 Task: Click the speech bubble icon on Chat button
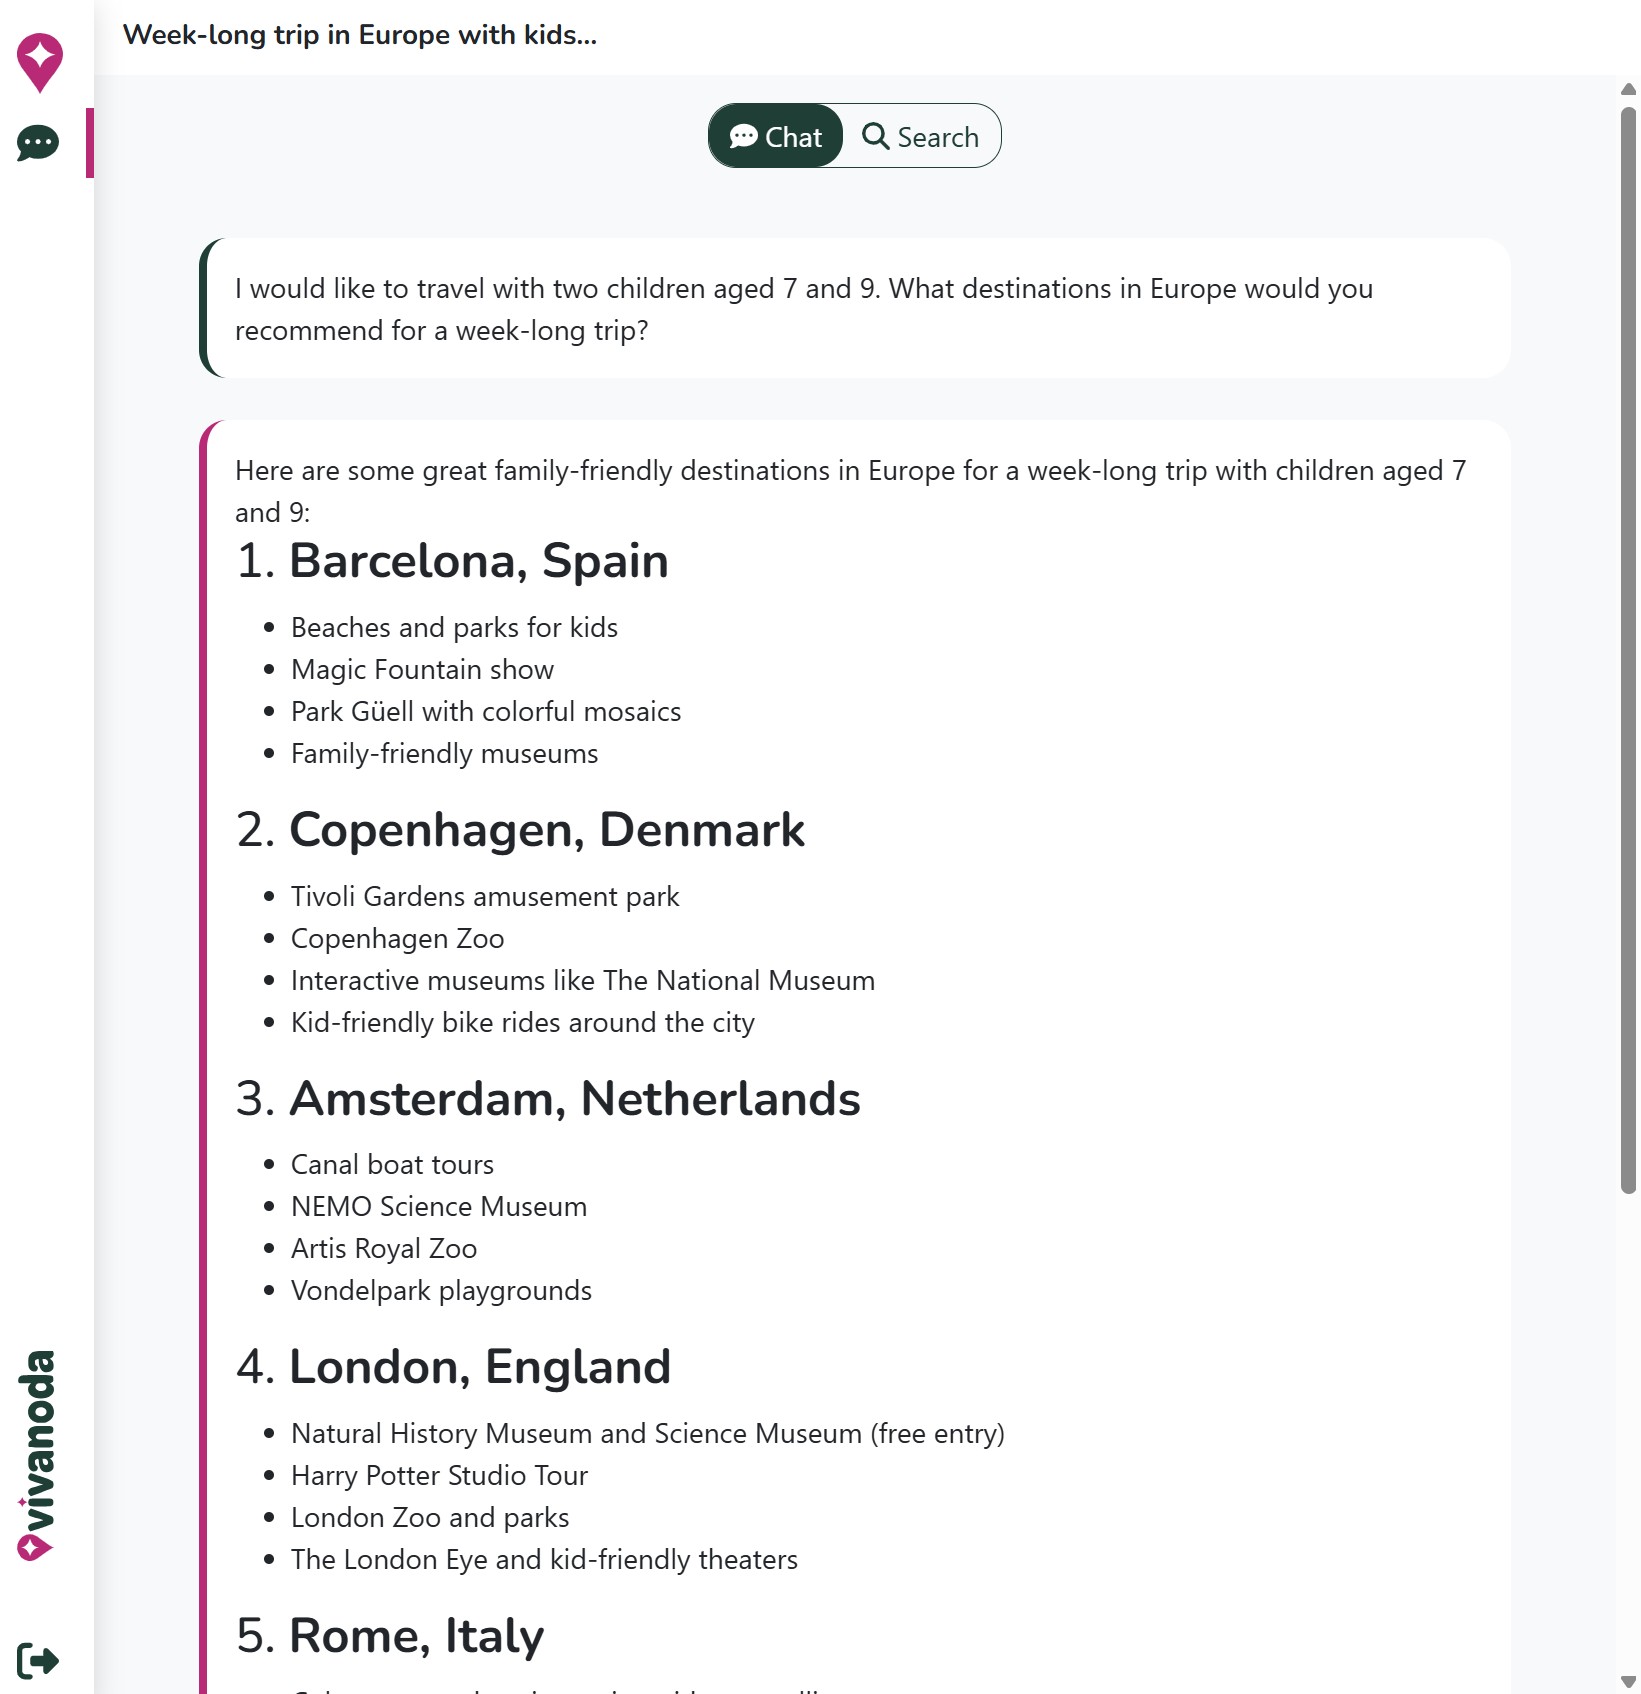(745, 136)
